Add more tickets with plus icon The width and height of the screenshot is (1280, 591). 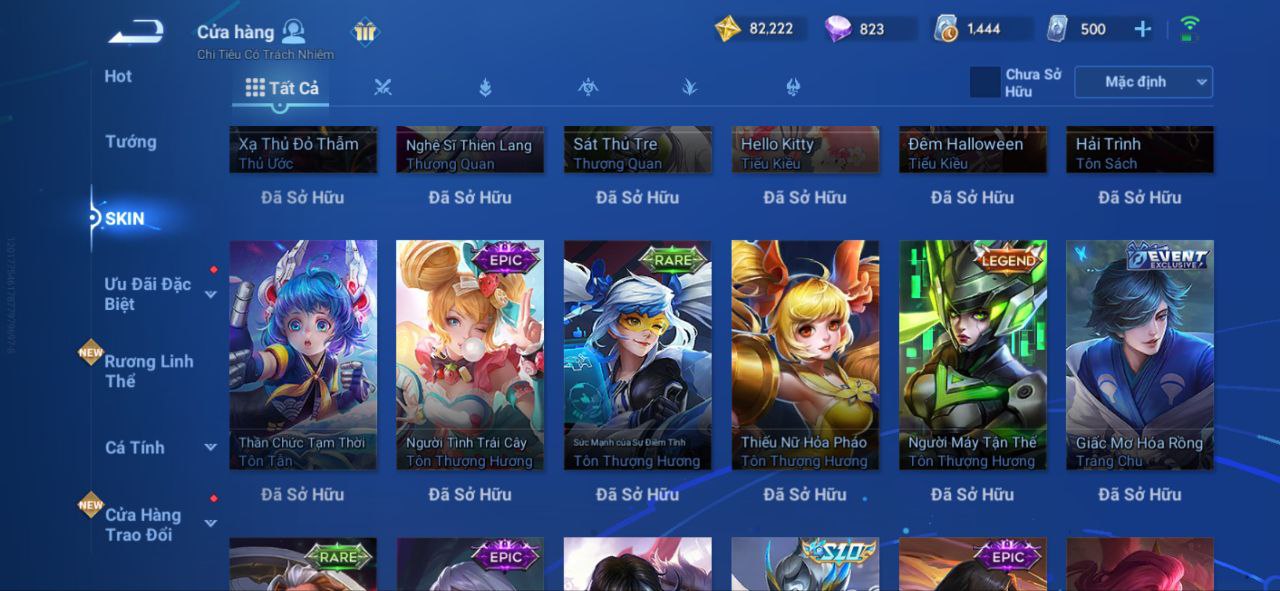tap(1143, 29)
